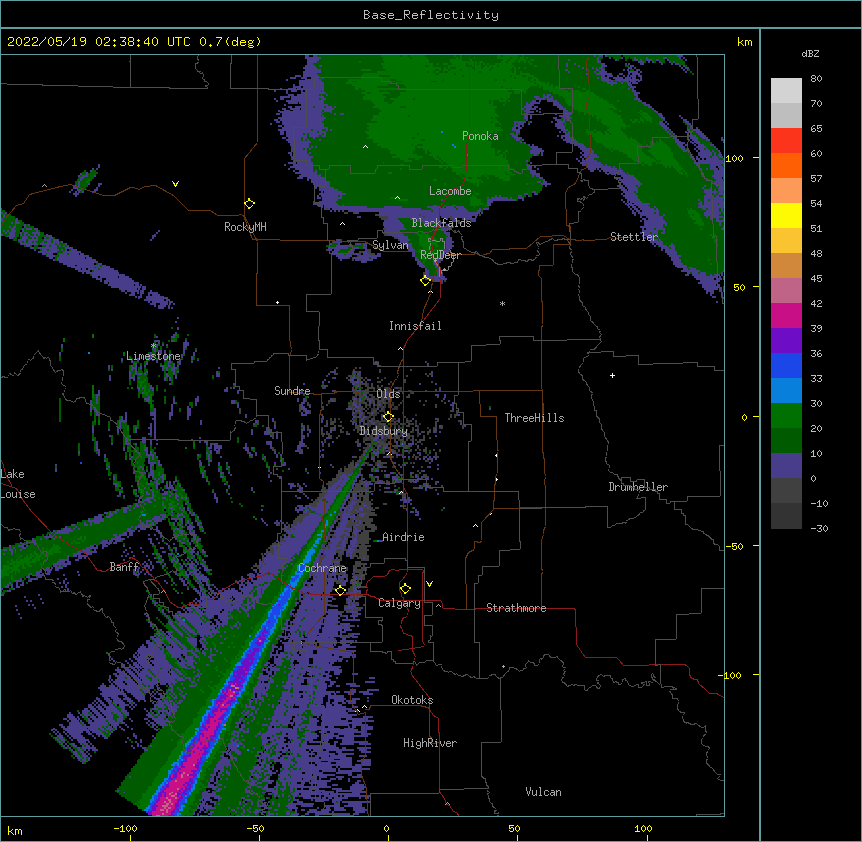This screenshot has height=842, width=862.
Task: Select the yellow V marker east of Calgary
Action: [x=429, y=584]
